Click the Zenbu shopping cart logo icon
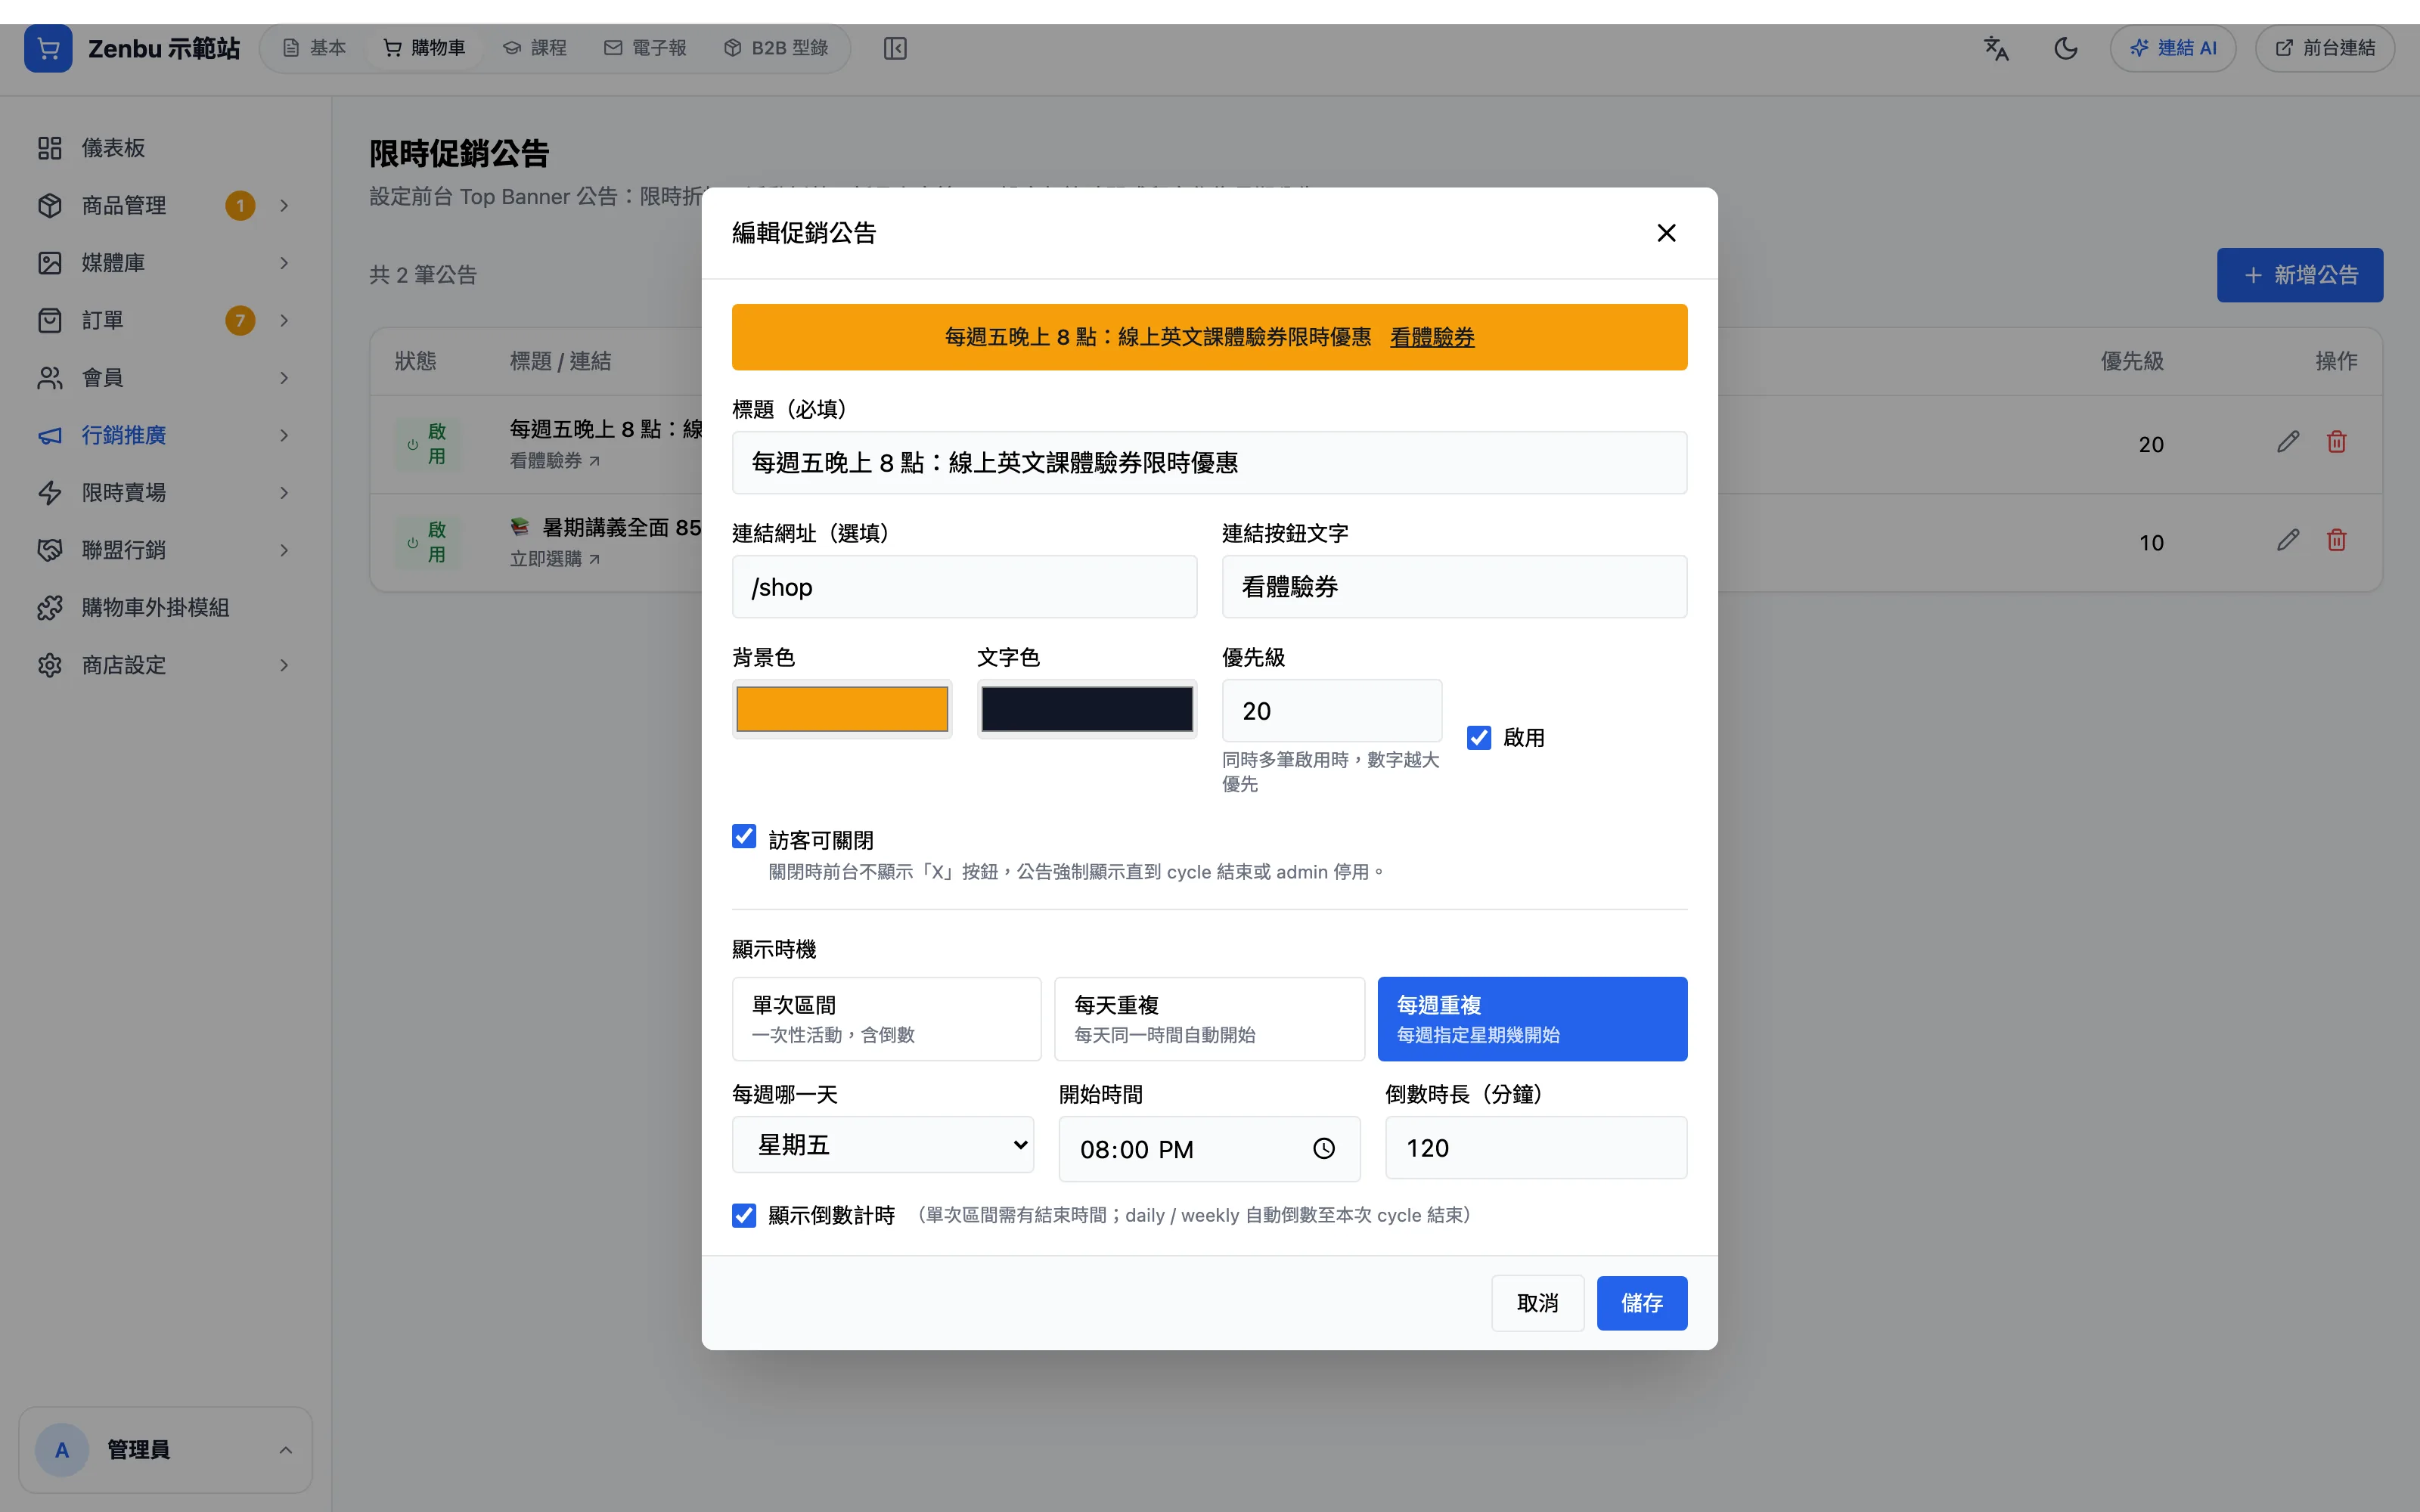This screenshot has height=1512, width=2420. coord(48,48)
